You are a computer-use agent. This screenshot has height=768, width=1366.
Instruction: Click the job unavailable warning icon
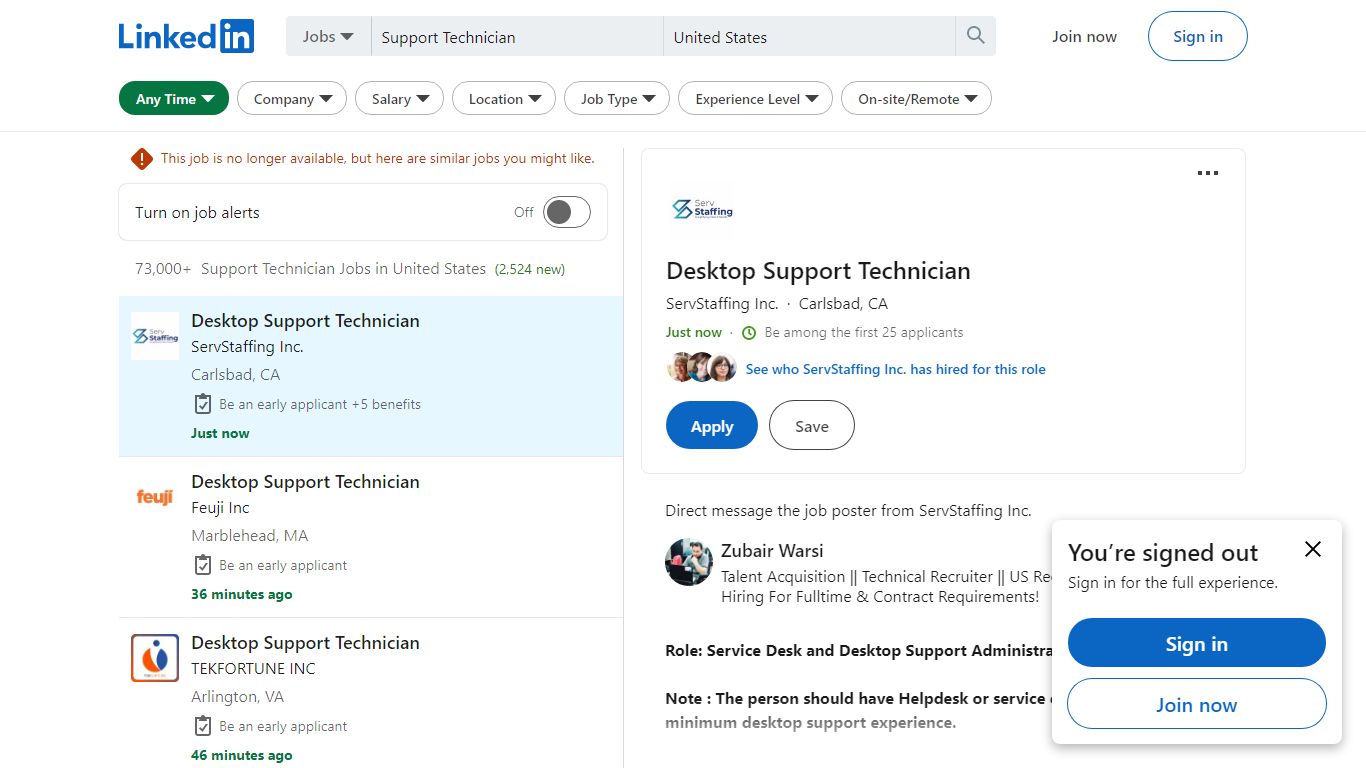(142, 158)
